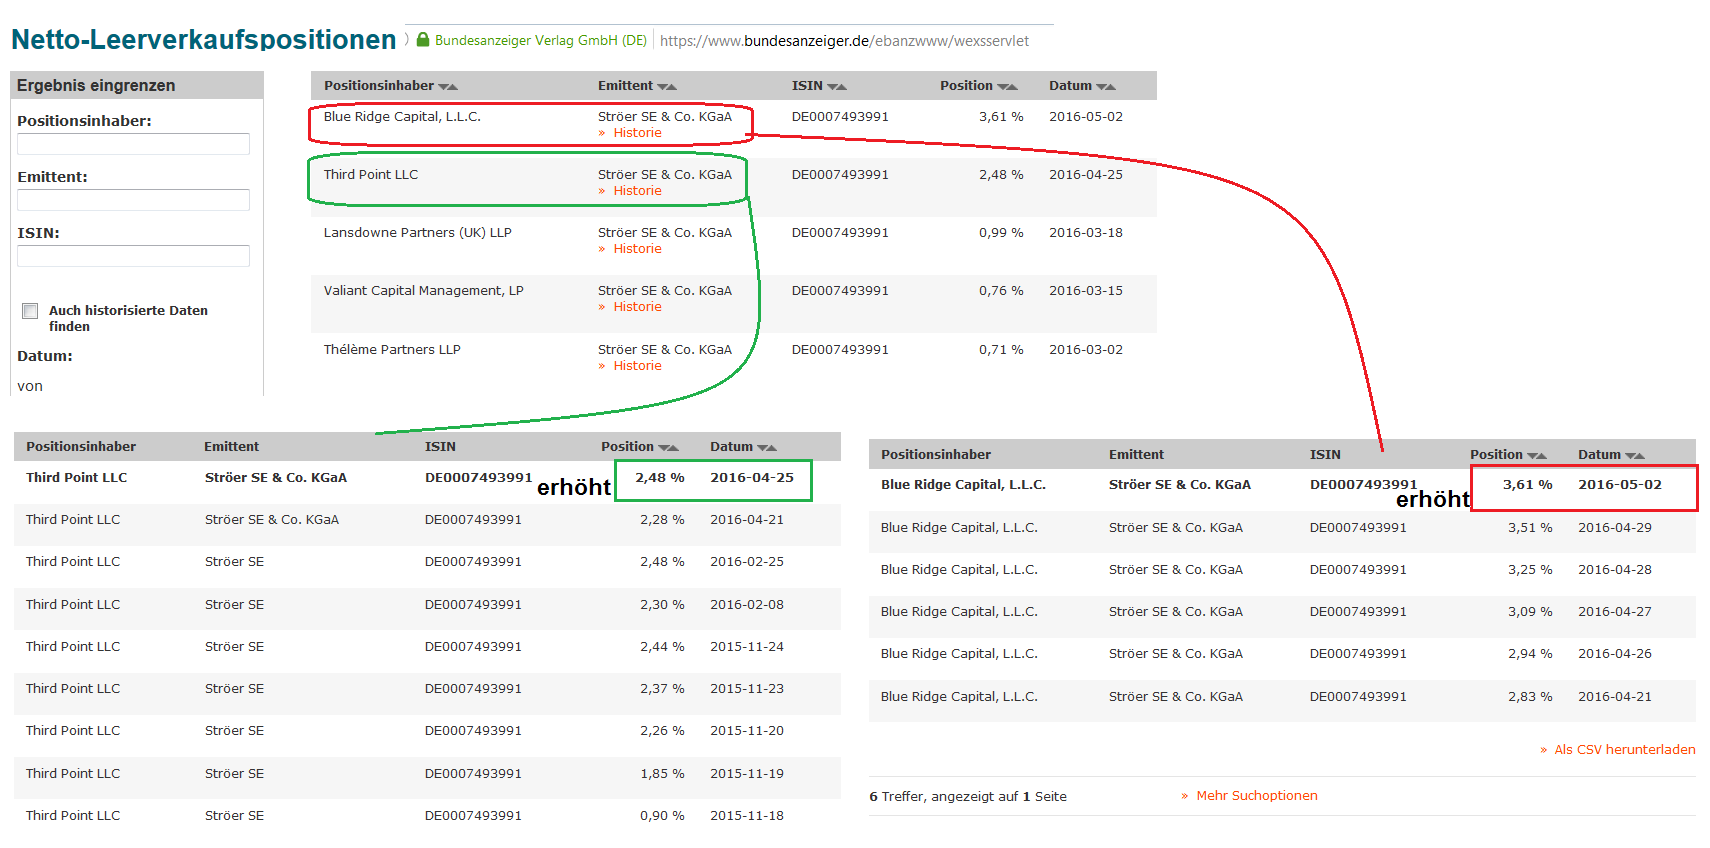This screenshot has width=1710, height=848.
Task: Click the date '2016-02-08' in Third Point table
Action: (x=747, y=605)
